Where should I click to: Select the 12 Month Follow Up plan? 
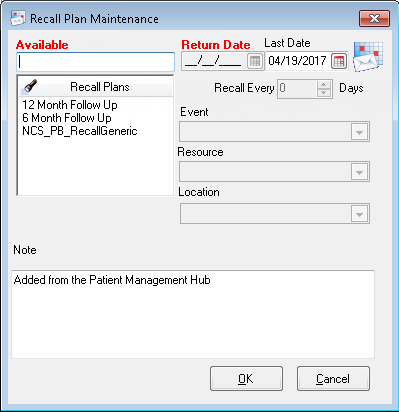click(x=70, y=105)
